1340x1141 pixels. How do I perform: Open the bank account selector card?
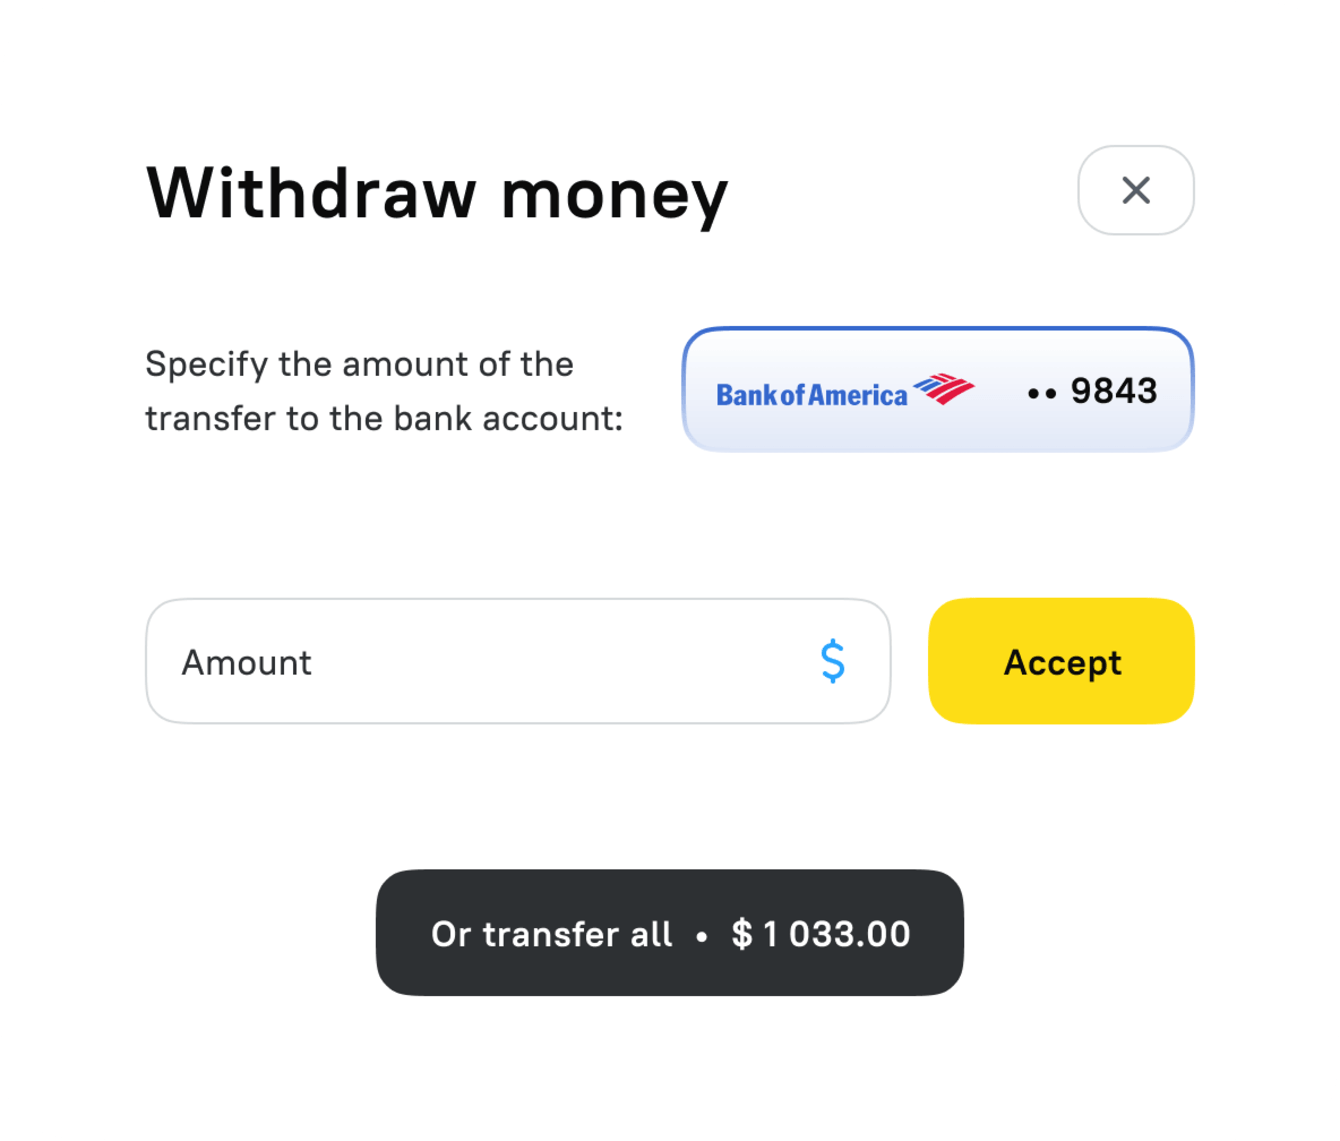[937, 390]
